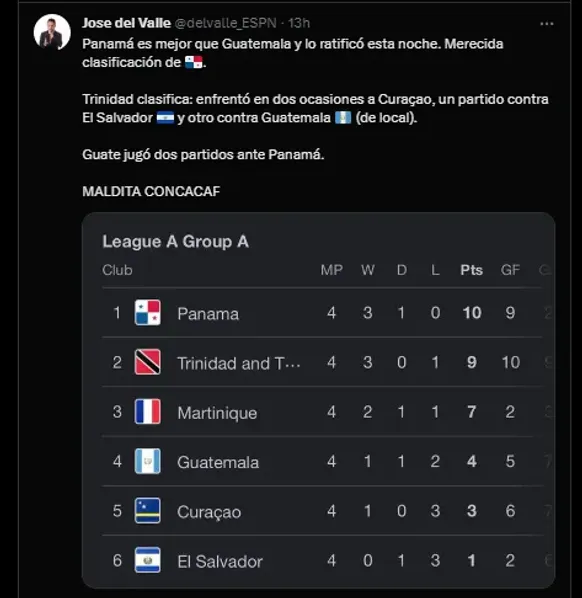Click the Martinique flag icon in table

coord(148,412)
